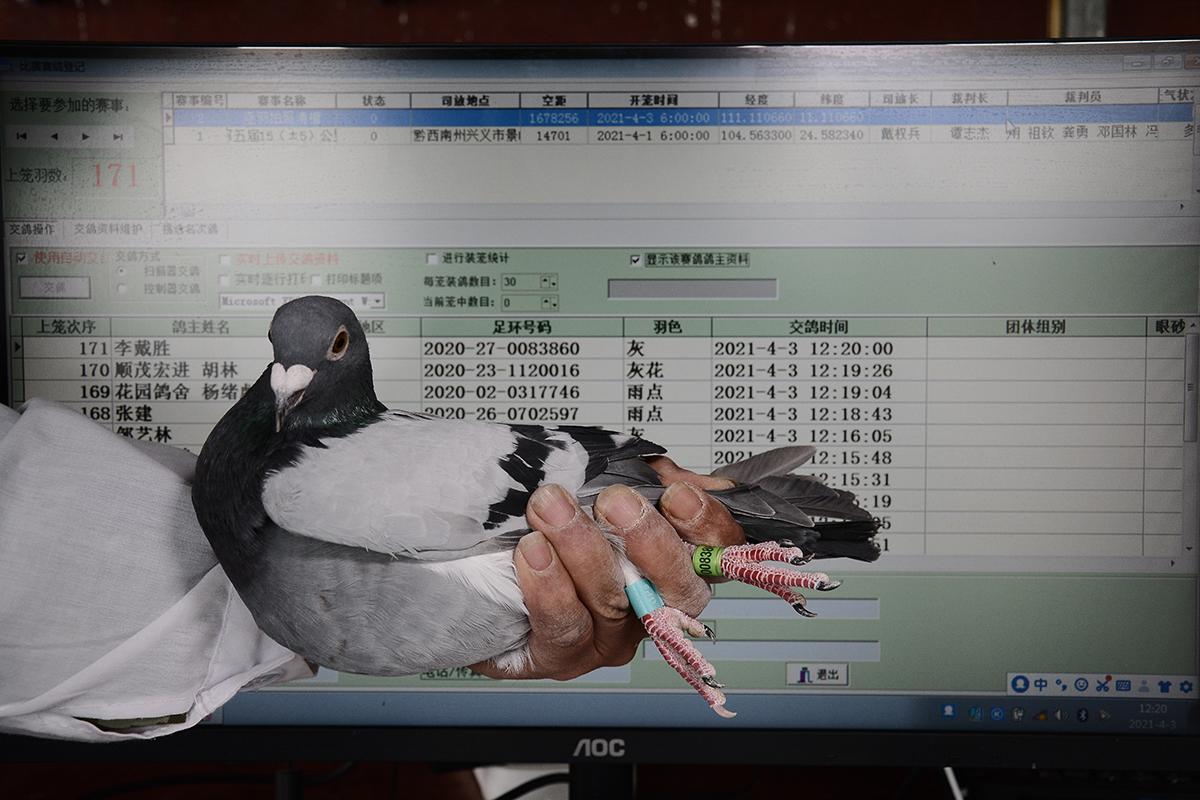Enable the 实时上传交鸽资料 checkbox
The height and width of the screenshot is (800, 1200).
coord(224,259)
